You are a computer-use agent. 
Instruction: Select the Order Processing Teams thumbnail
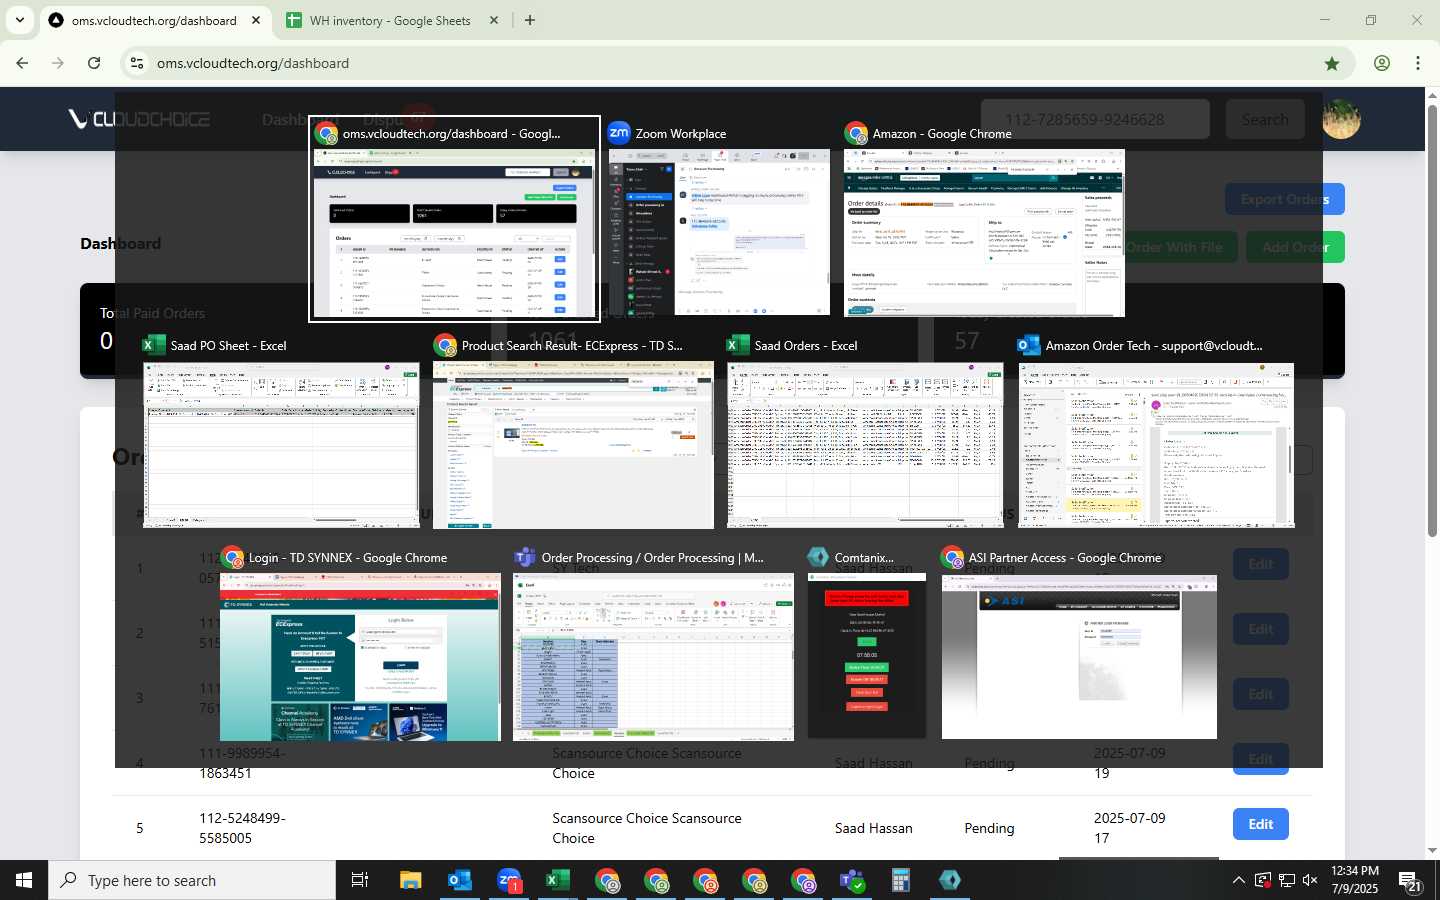(x=653, y=657)
